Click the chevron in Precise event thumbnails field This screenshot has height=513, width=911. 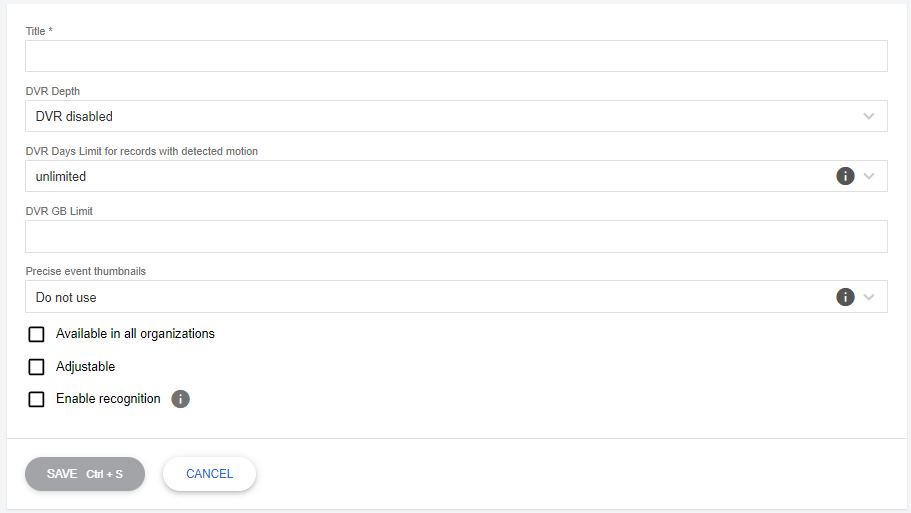pyautogui.click(x=869, y=297)
